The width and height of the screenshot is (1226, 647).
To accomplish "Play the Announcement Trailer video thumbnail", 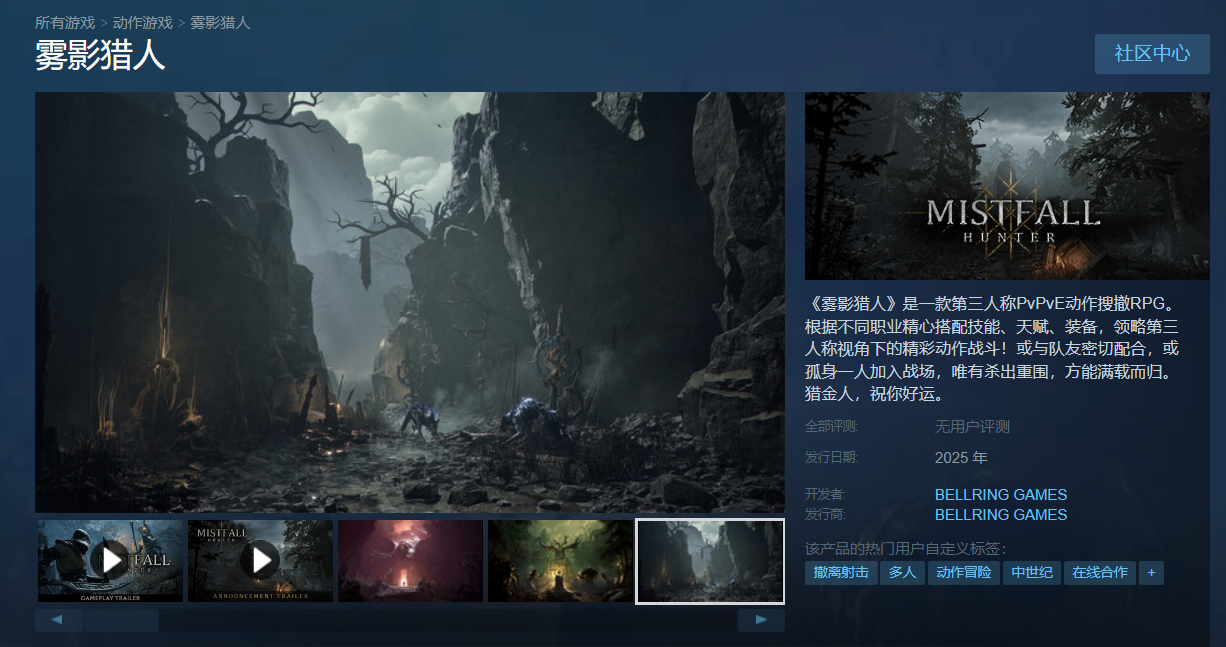I will (260, 560).
